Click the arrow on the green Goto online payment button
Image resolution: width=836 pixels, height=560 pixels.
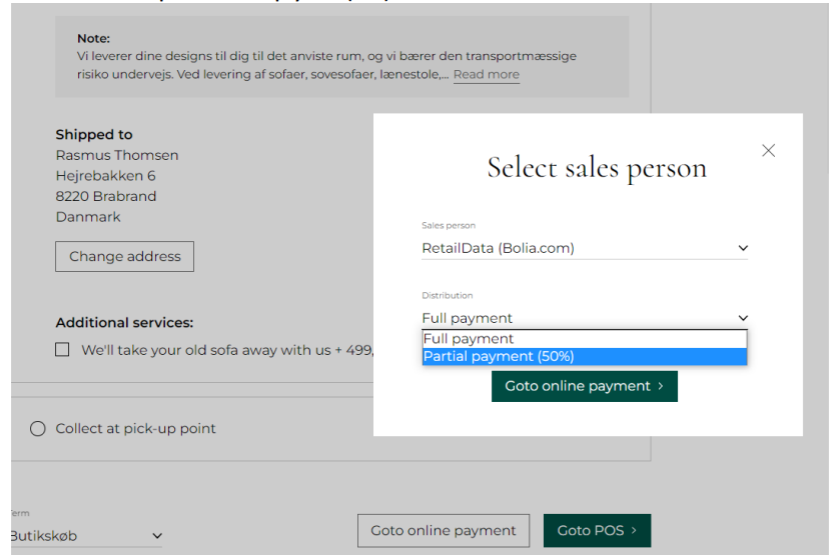[x=661, y=386]
